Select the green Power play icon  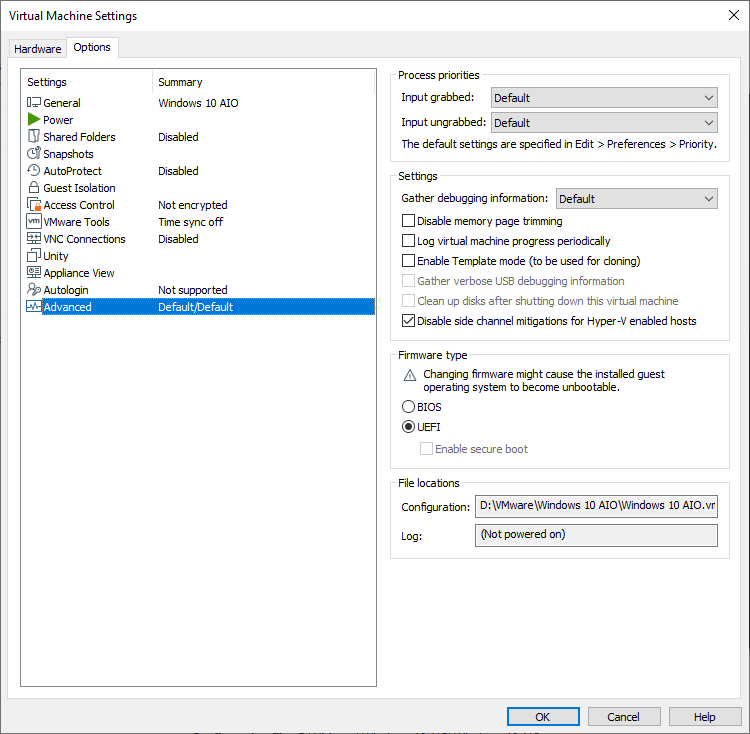pos(34,120)
